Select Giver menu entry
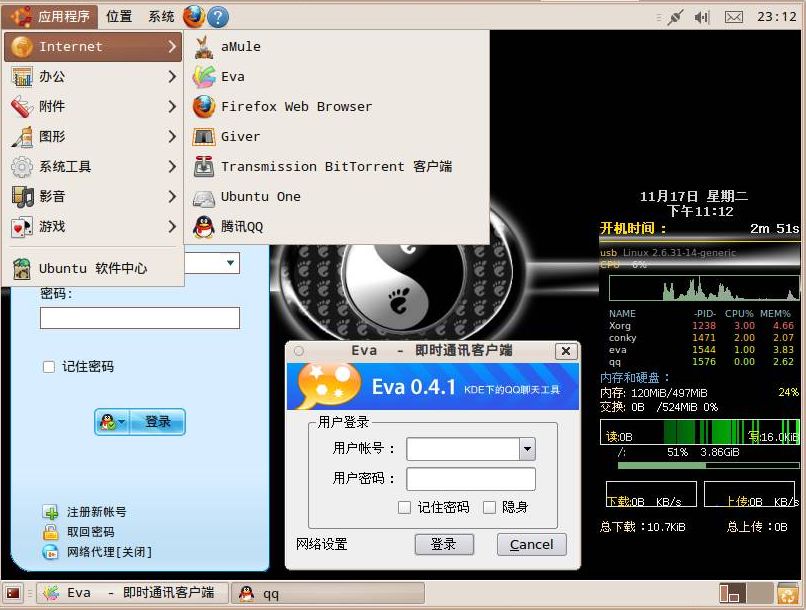 (336, 137)
